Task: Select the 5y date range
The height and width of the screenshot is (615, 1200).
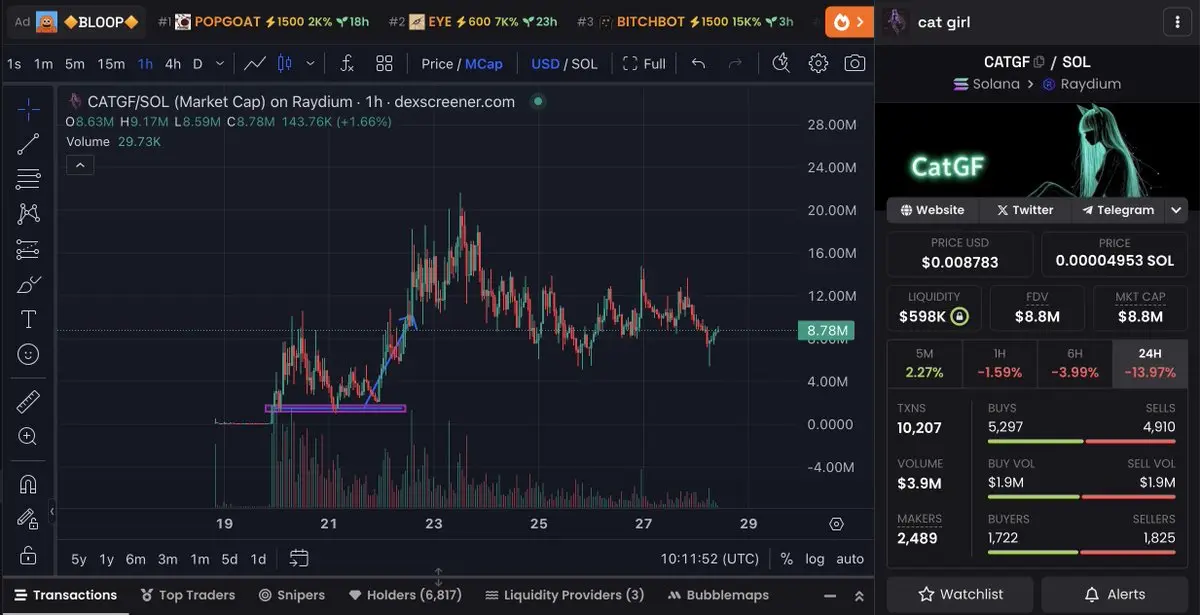Action: (79, 559)
